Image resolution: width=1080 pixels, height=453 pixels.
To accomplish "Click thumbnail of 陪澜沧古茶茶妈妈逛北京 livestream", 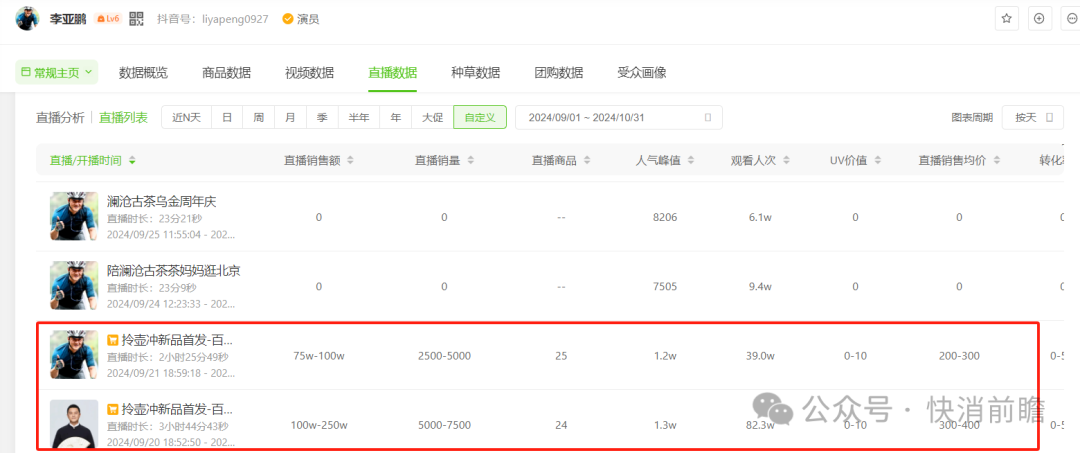I will pyautogui.click(x=74, y=286).
